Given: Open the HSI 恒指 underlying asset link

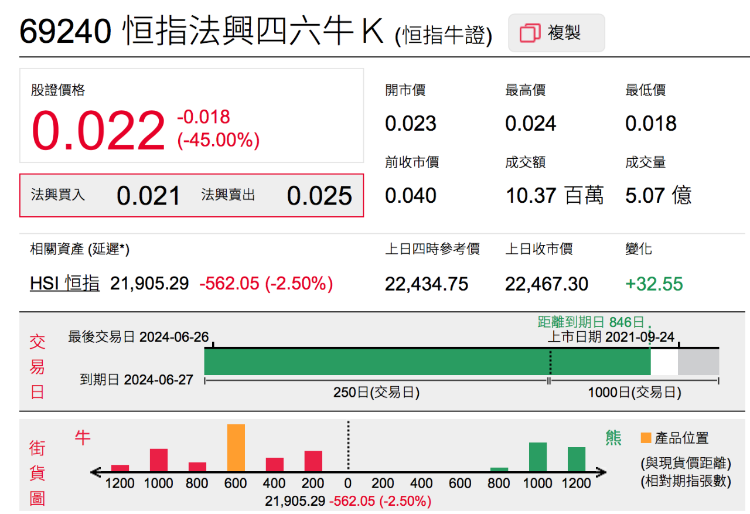Looking at the screenshot, I should click(65, 284).
